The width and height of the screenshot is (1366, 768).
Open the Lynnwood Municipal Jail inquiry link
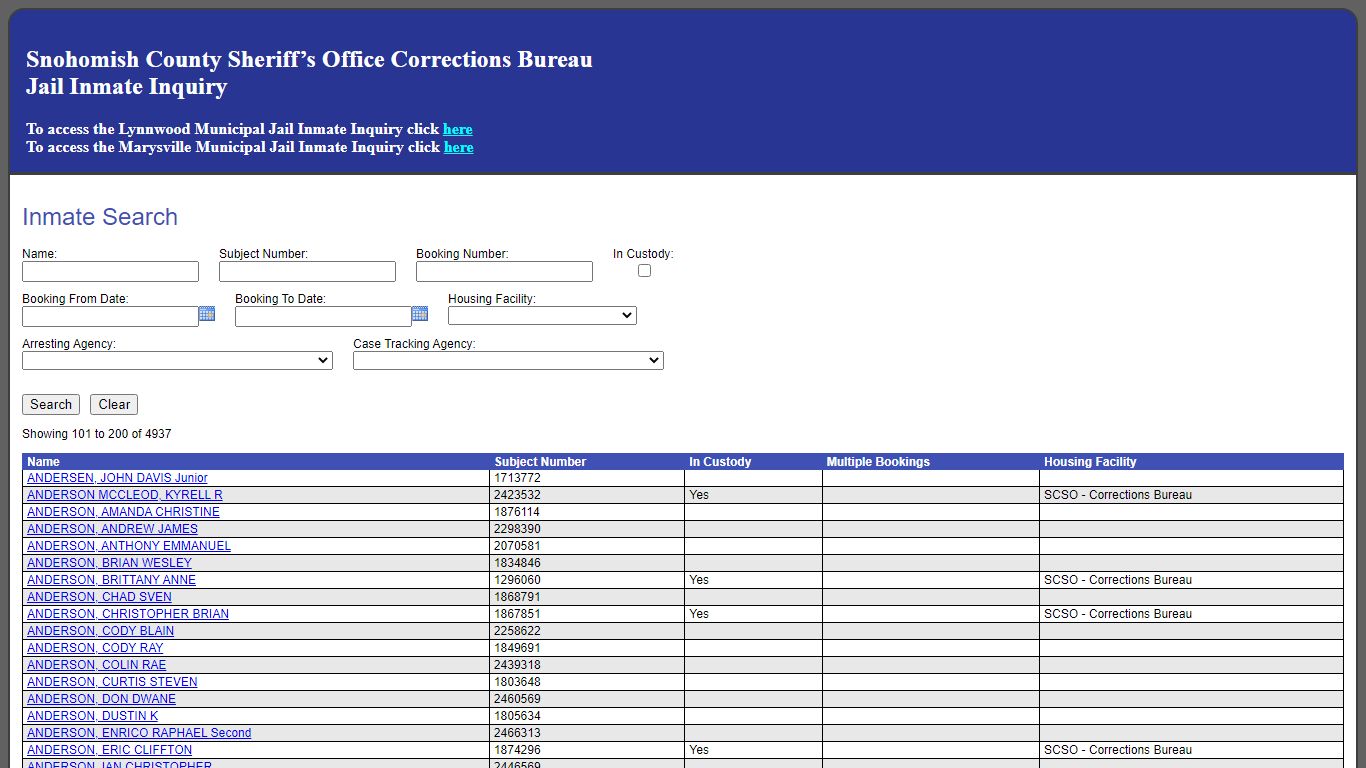click(458, 129)
